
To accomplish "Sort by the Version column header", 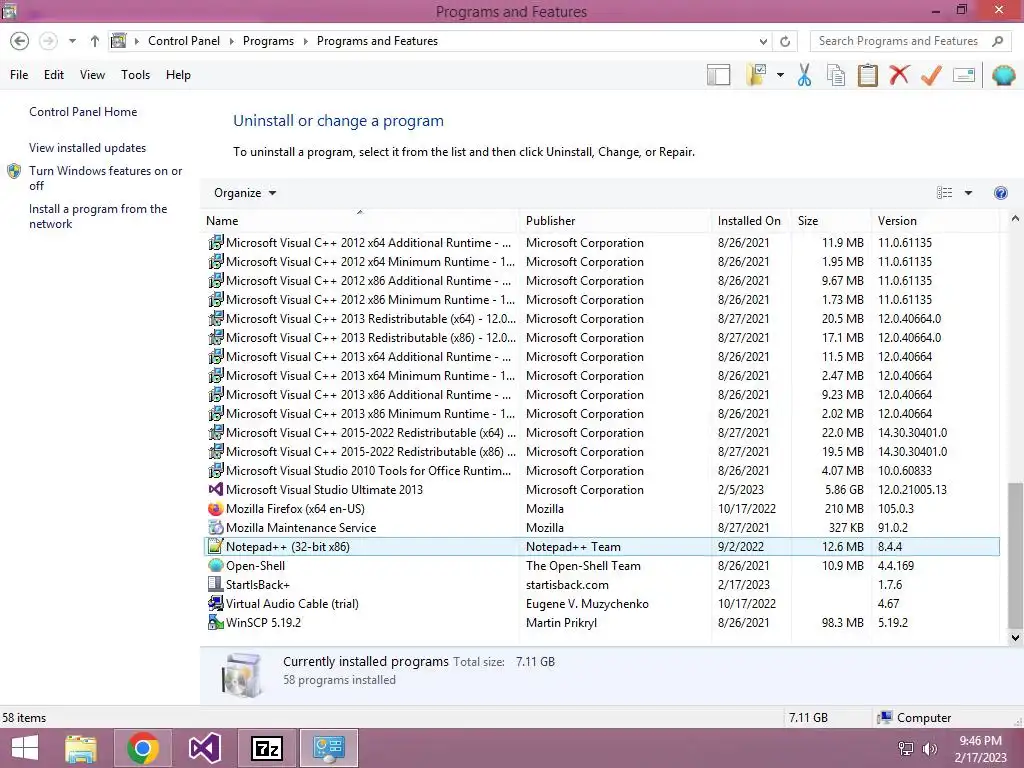I will coord(935,221).
